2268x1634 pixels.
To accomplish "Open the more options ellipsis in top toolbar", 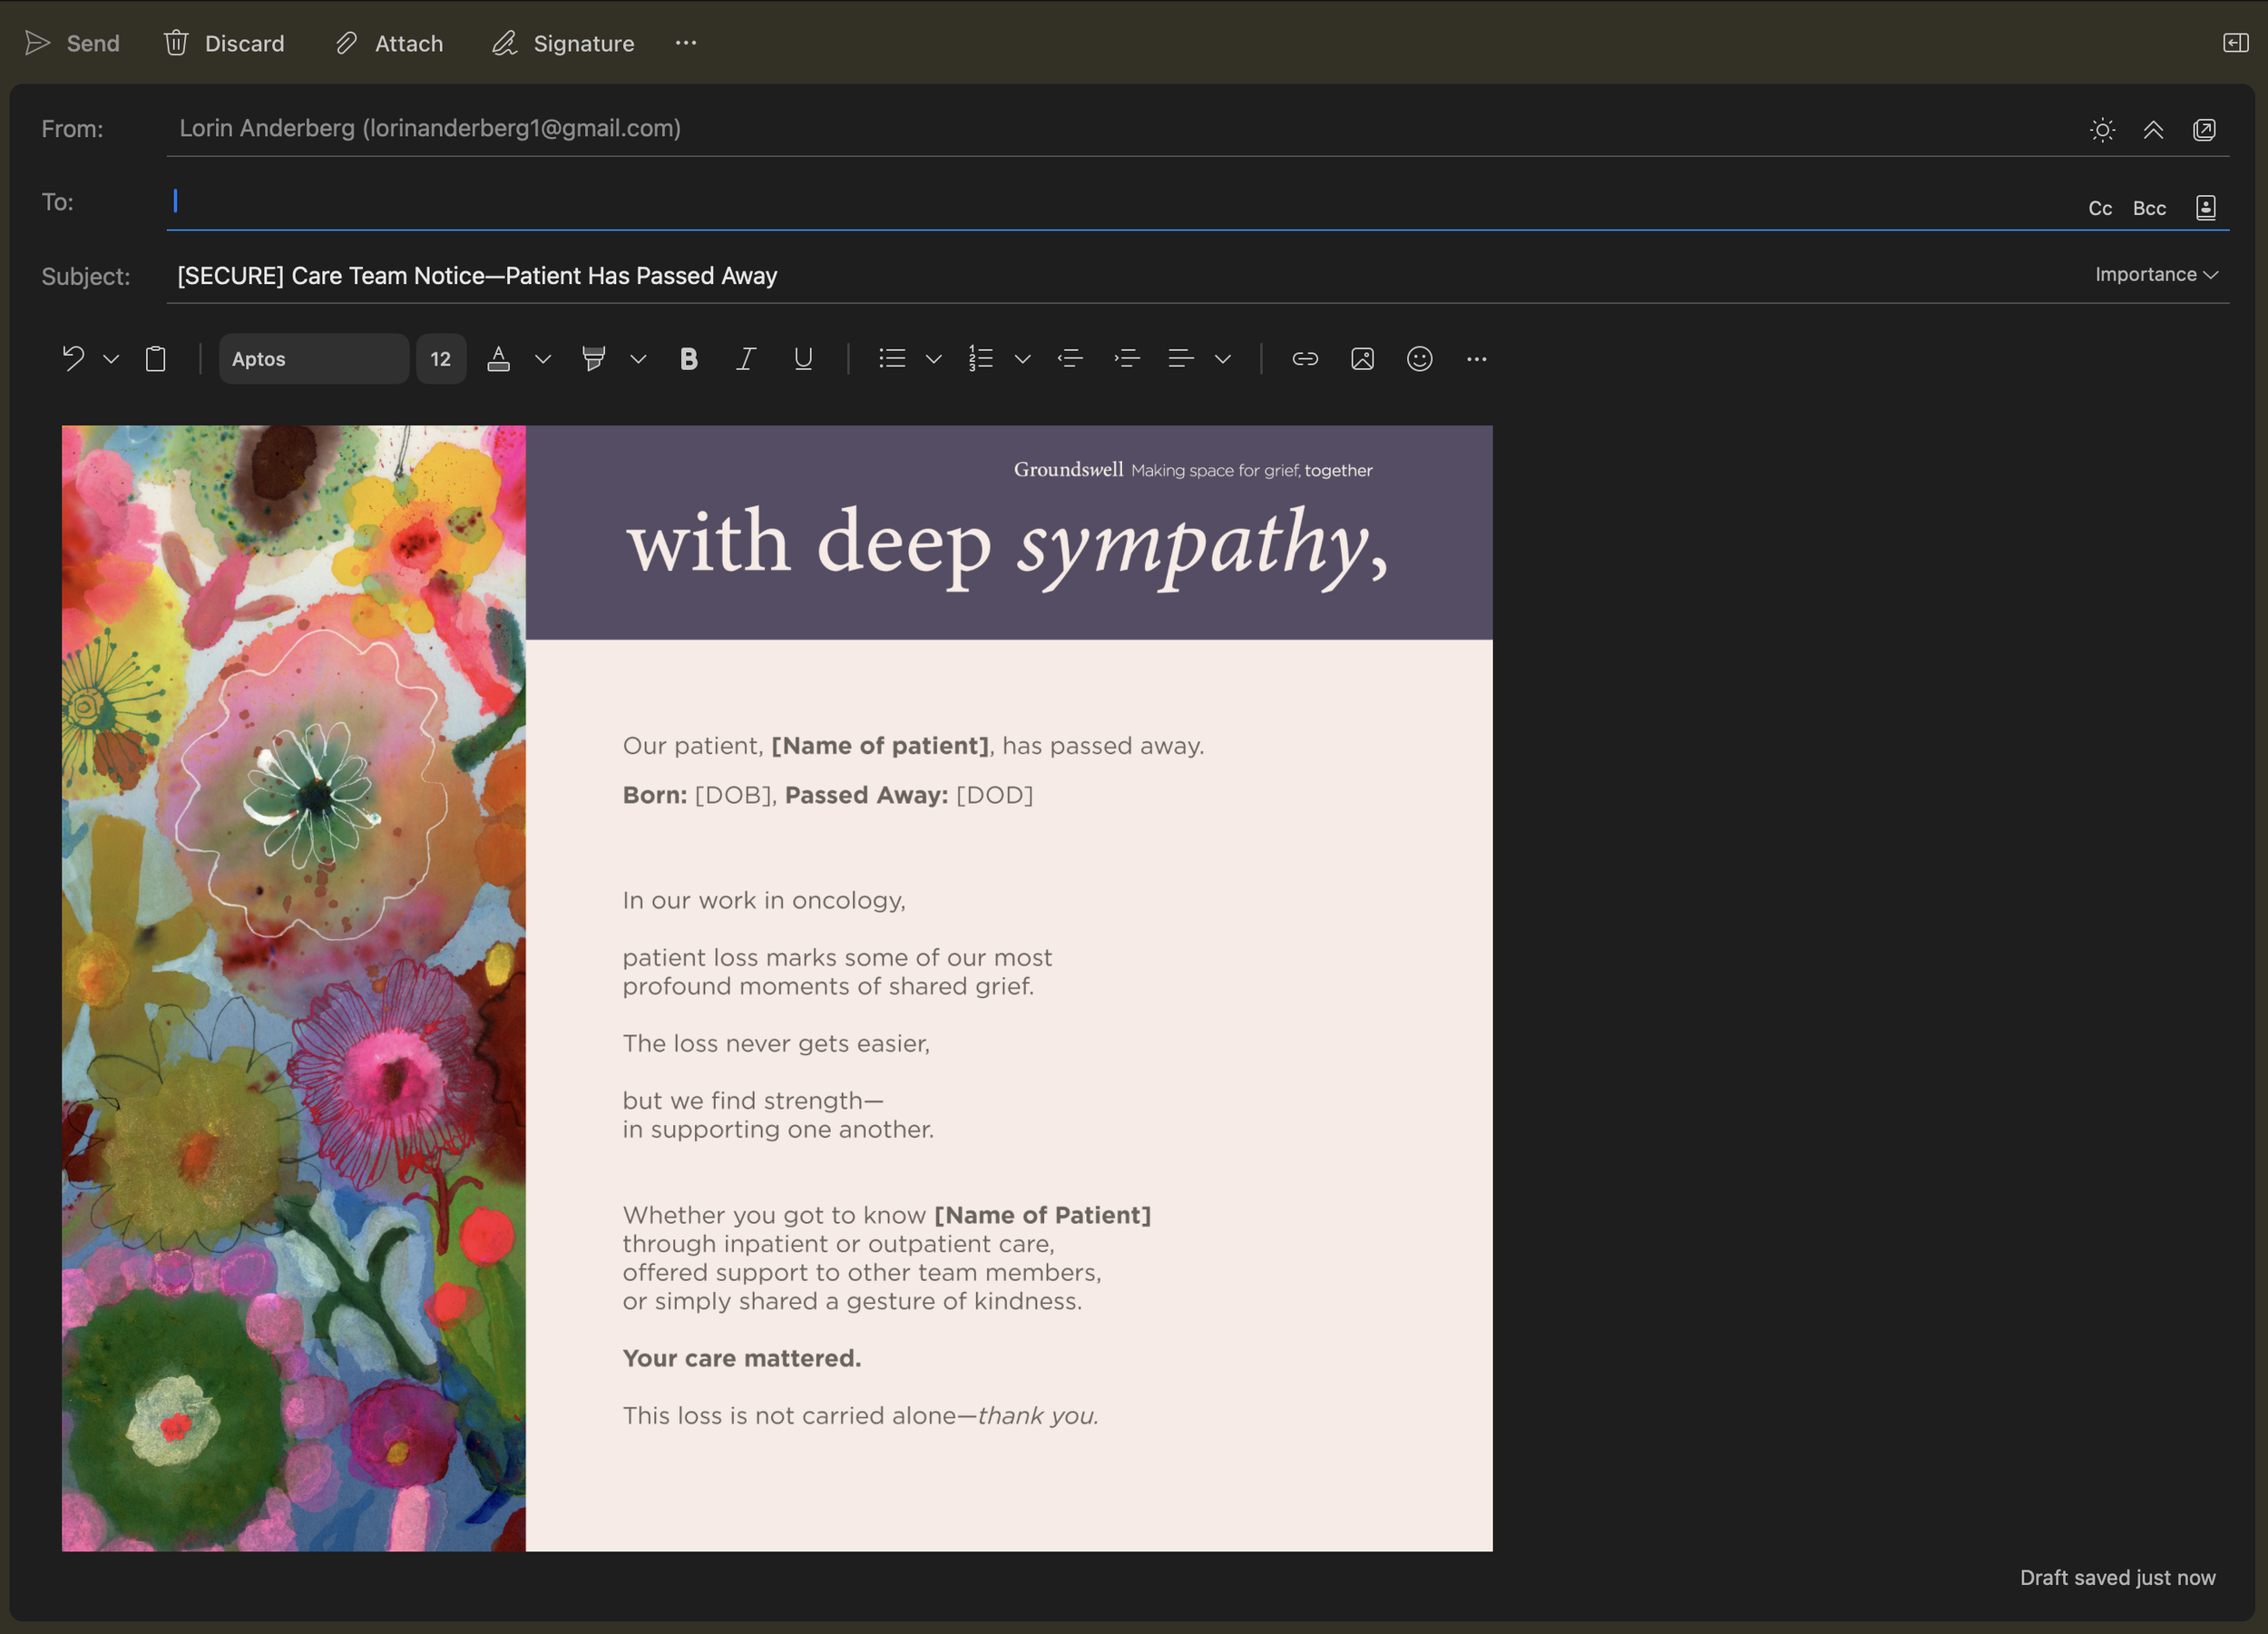I will pyautogui.click(x=686, y=43).
